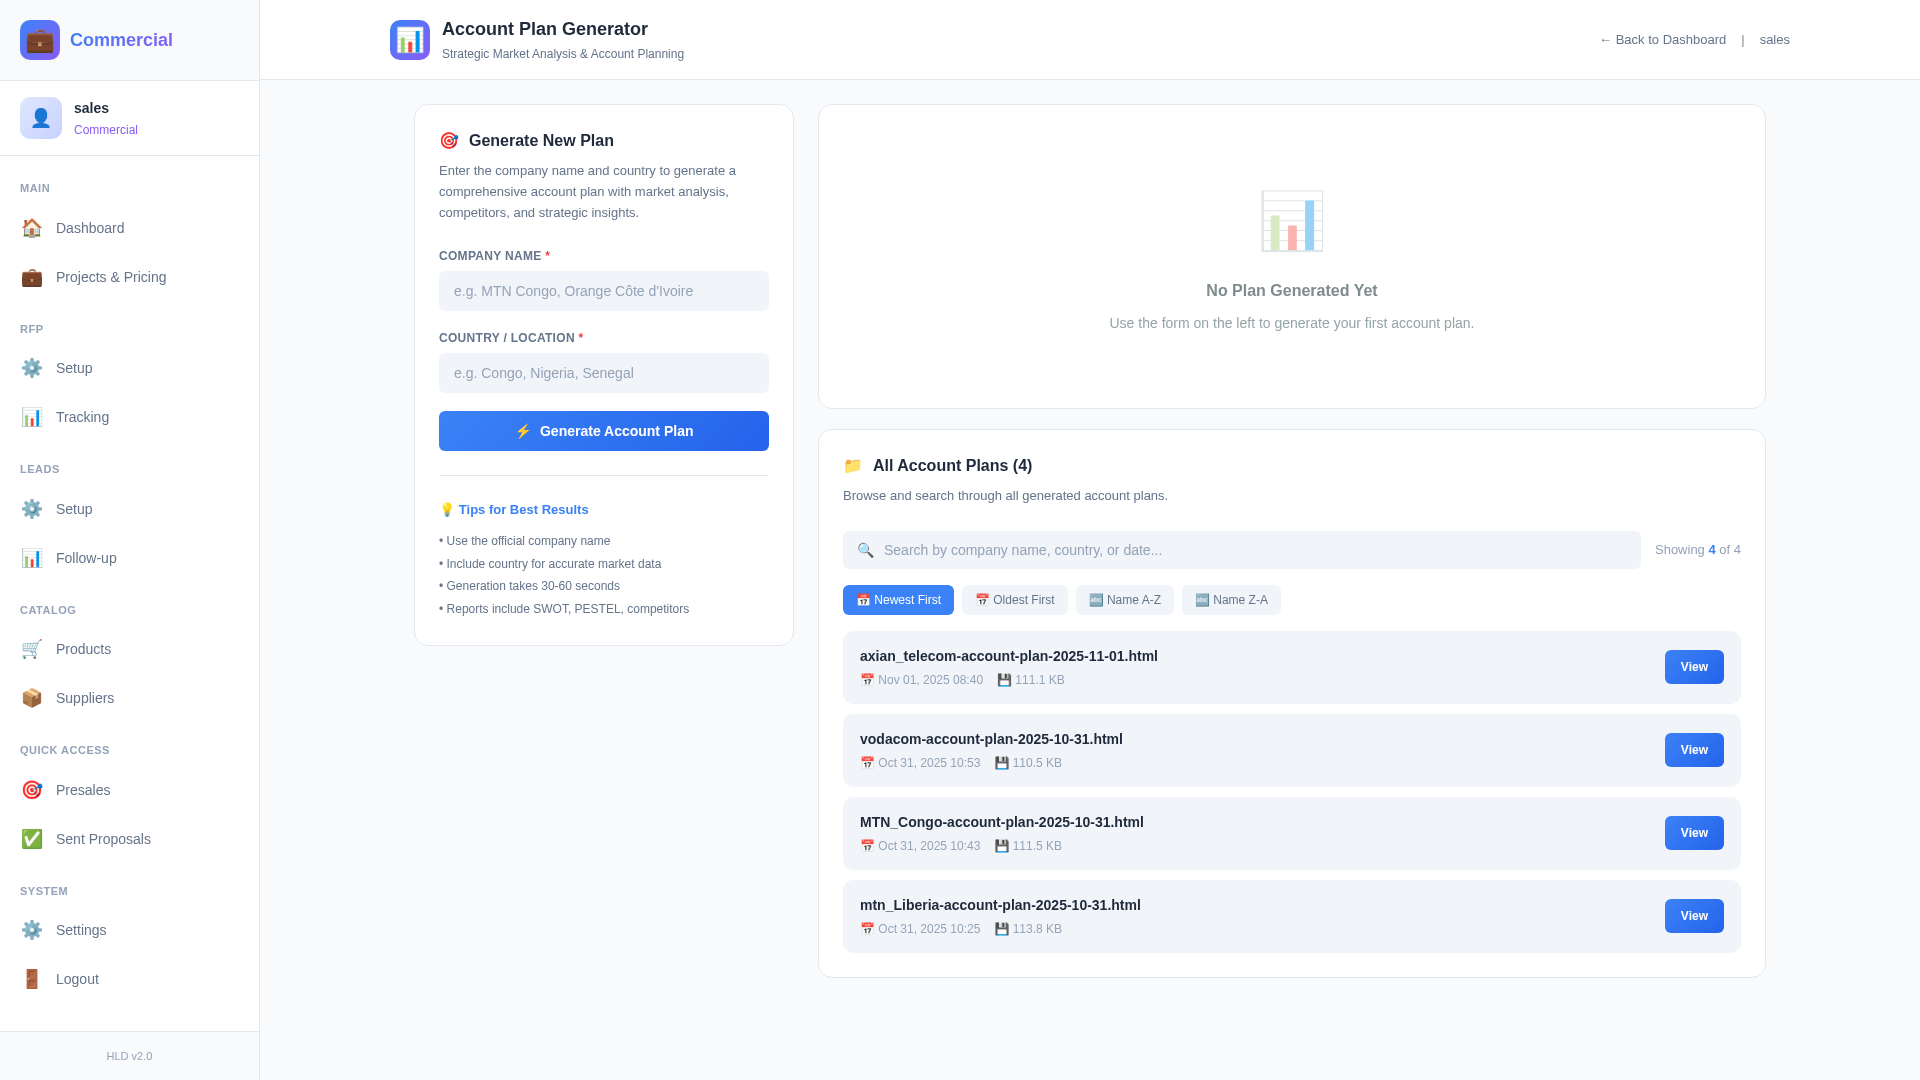
Task: Go to Tracking under RFP
Action: coord(130,417)
